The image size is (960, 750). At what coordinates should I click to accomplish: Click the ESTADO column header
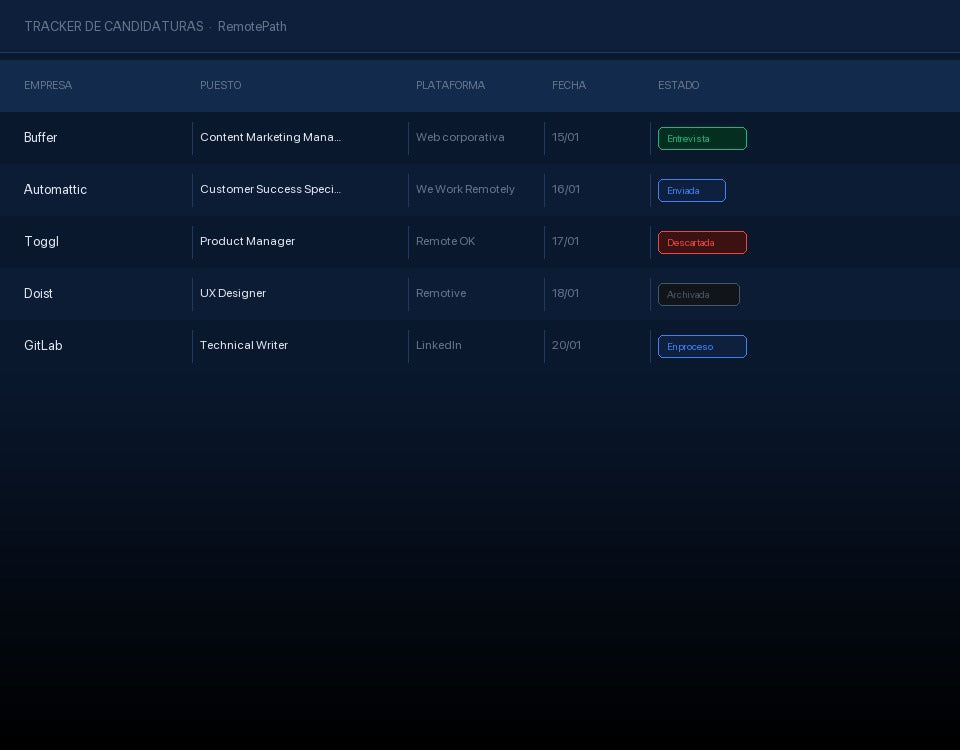click(678, 85)
